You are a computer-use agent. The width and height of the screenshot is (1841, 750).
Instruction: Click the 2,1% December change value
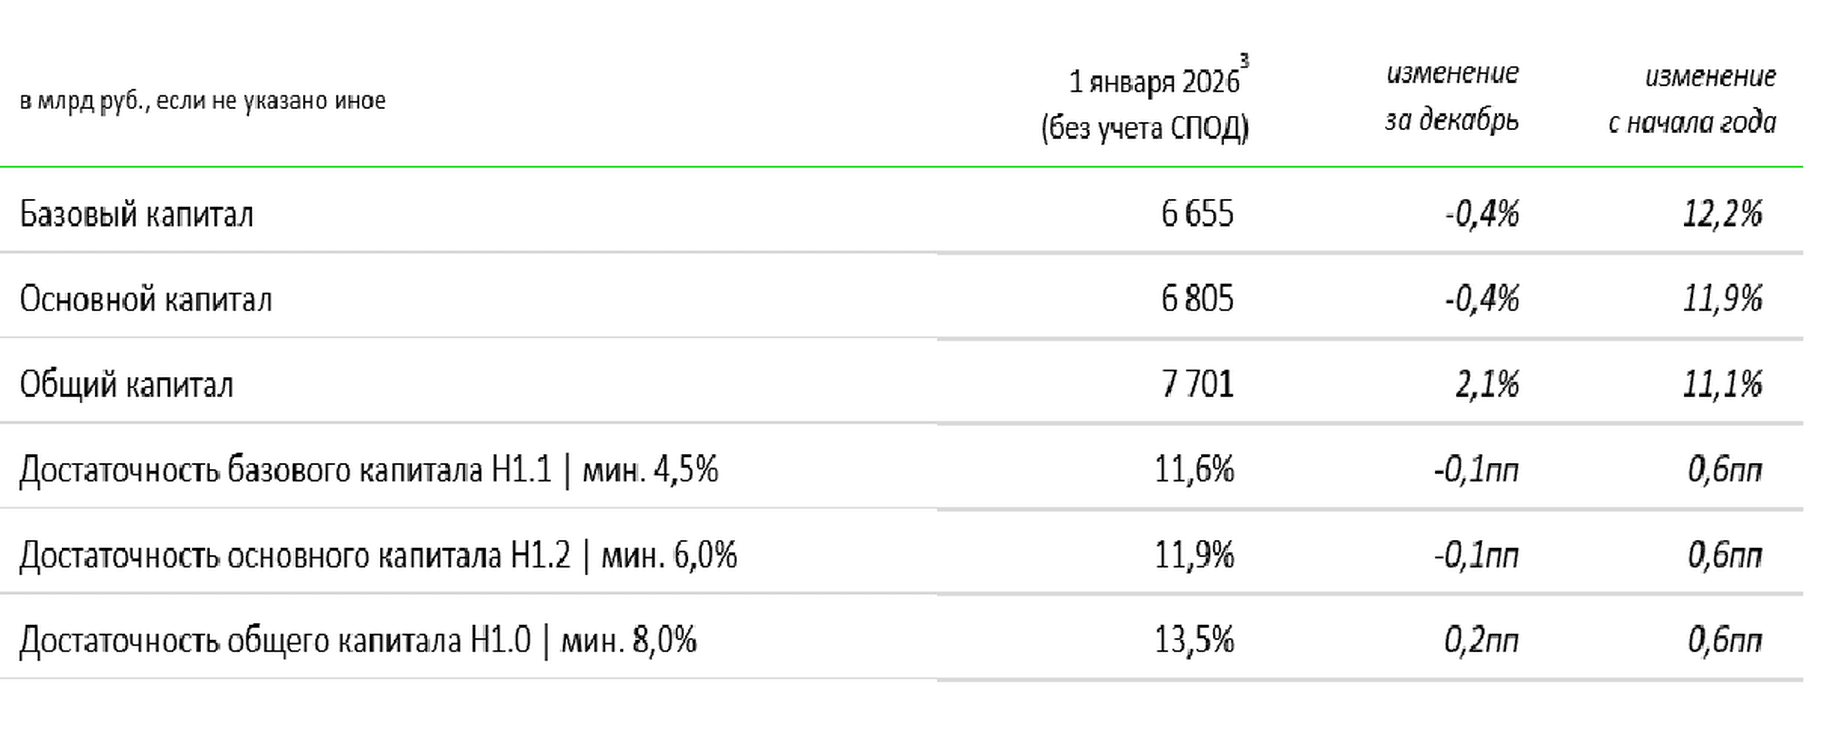pos(1487,384)
